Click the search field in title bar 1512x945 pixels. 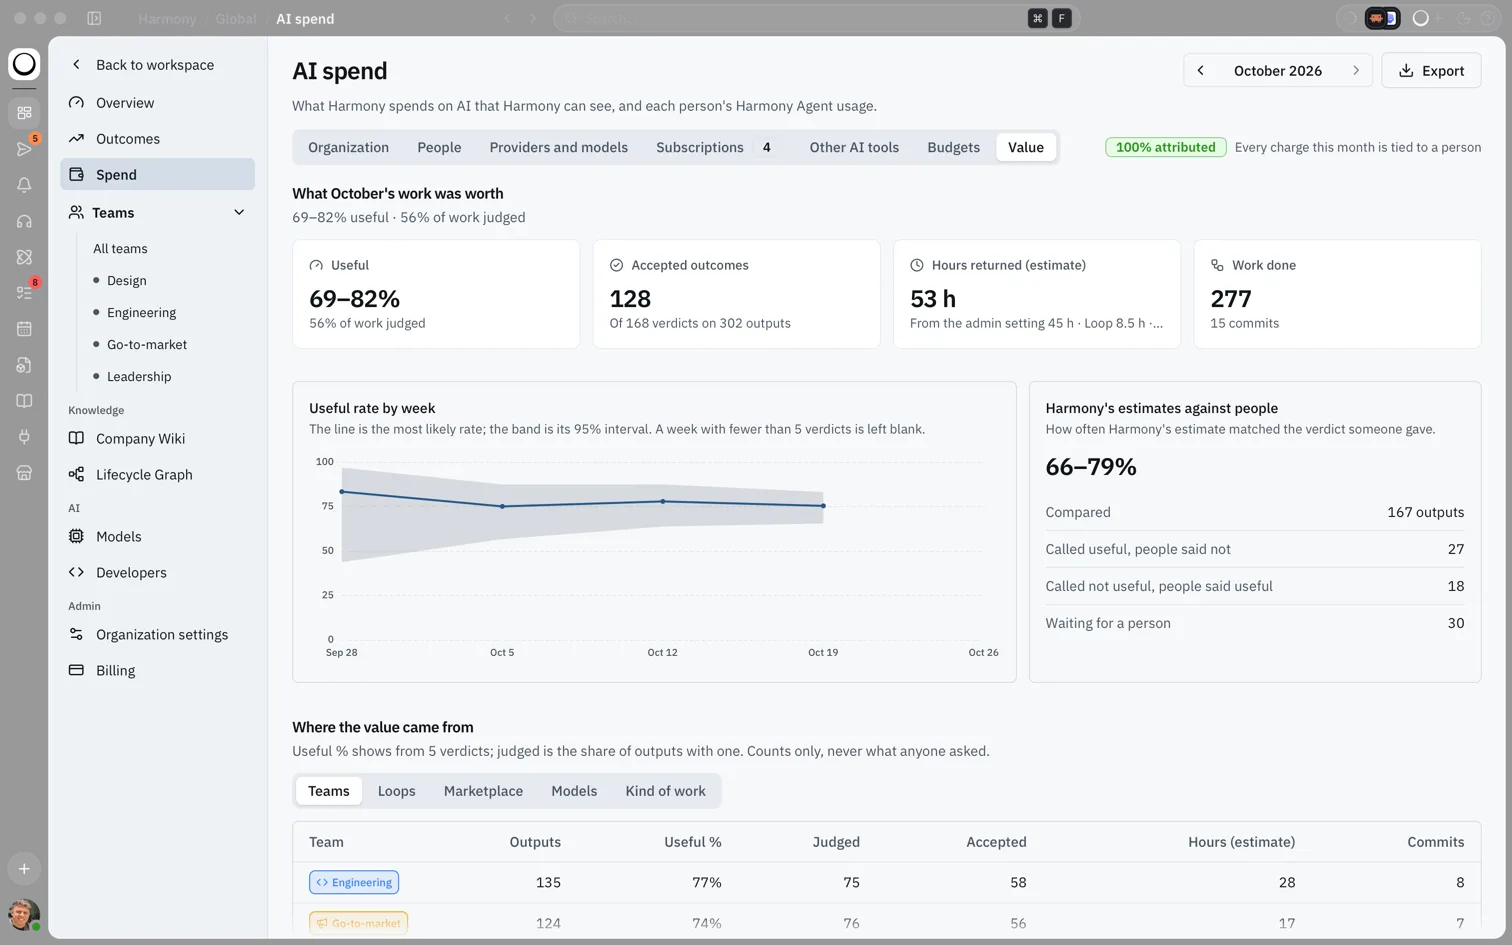coord(815,18)
